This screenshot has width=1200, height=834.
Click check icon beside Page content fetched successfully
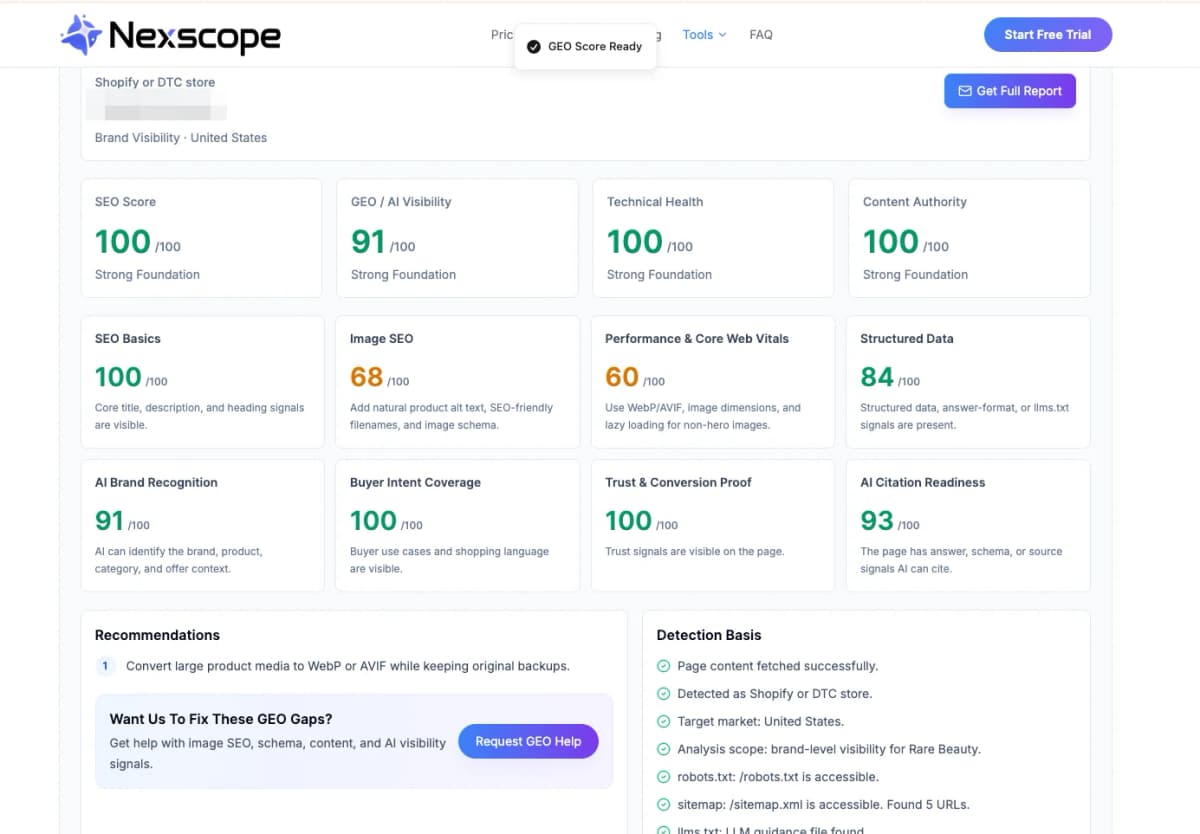[x=663, y=666]
